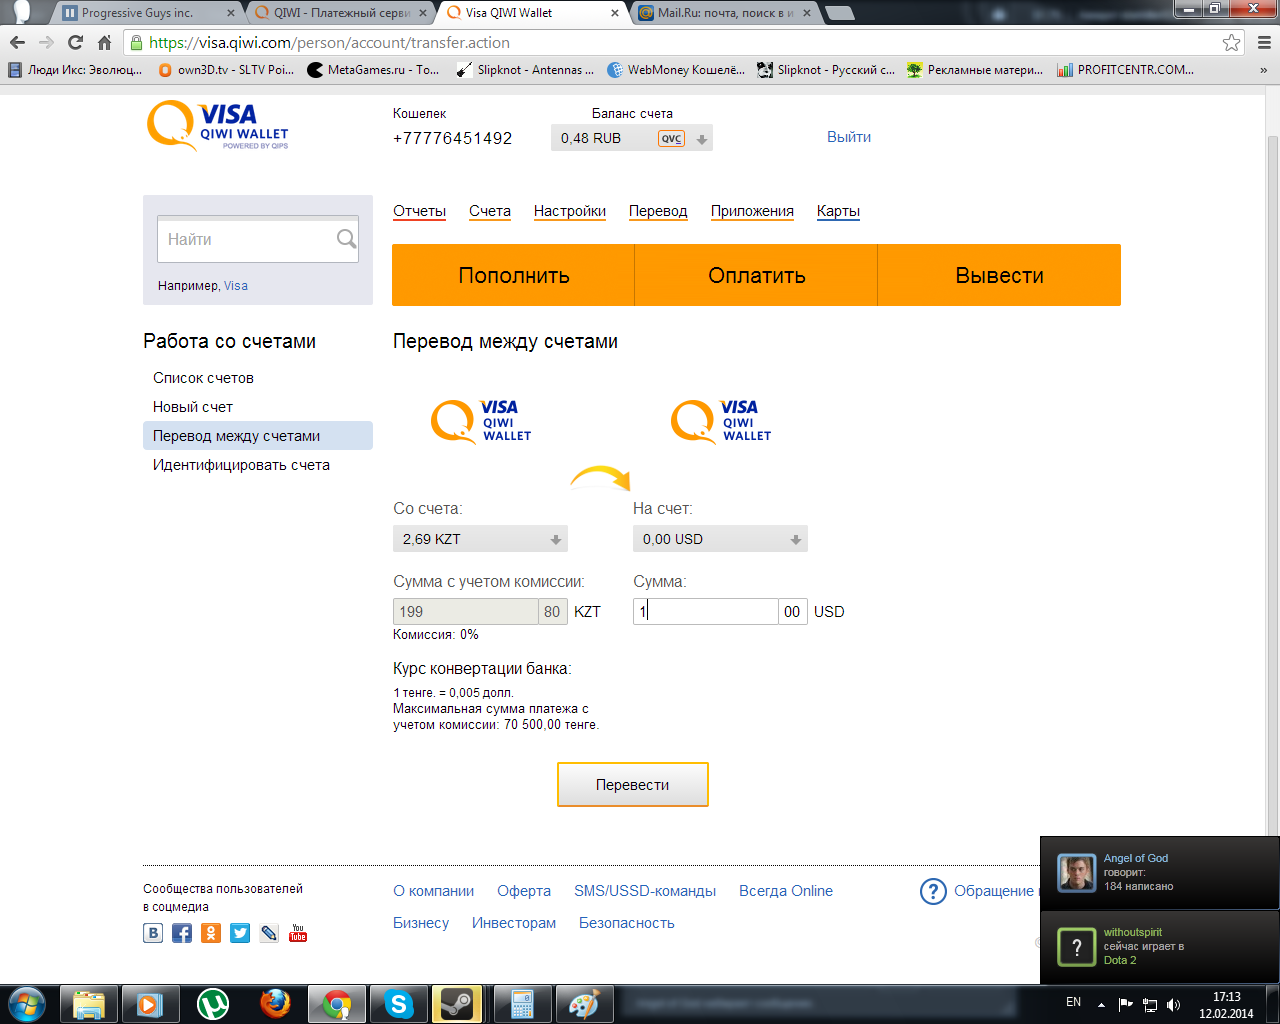The image size is (1280, 1024).
Task: Click the Twitter community icon
Action: [240, 933]
